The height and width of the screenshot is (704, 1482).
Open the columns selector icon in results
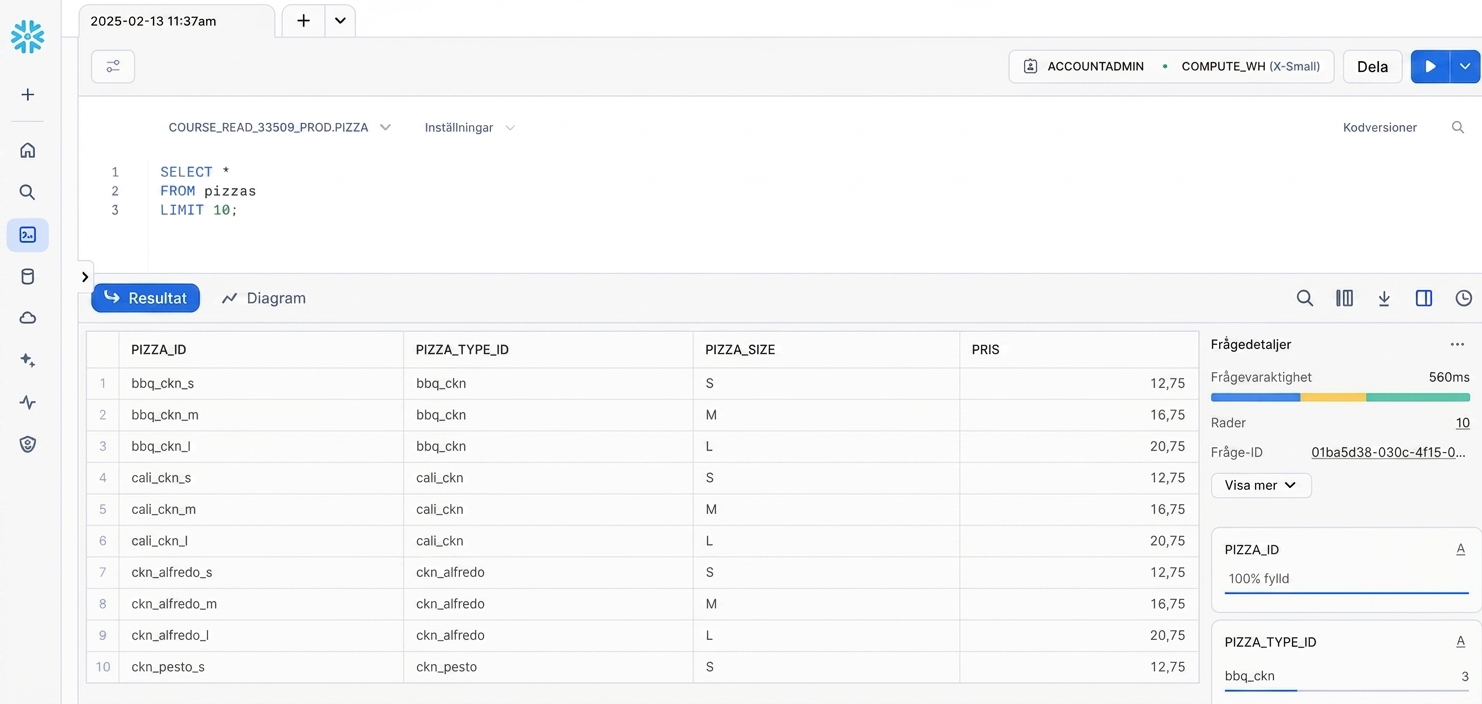pyautogui.click(x=1345, y=298)
